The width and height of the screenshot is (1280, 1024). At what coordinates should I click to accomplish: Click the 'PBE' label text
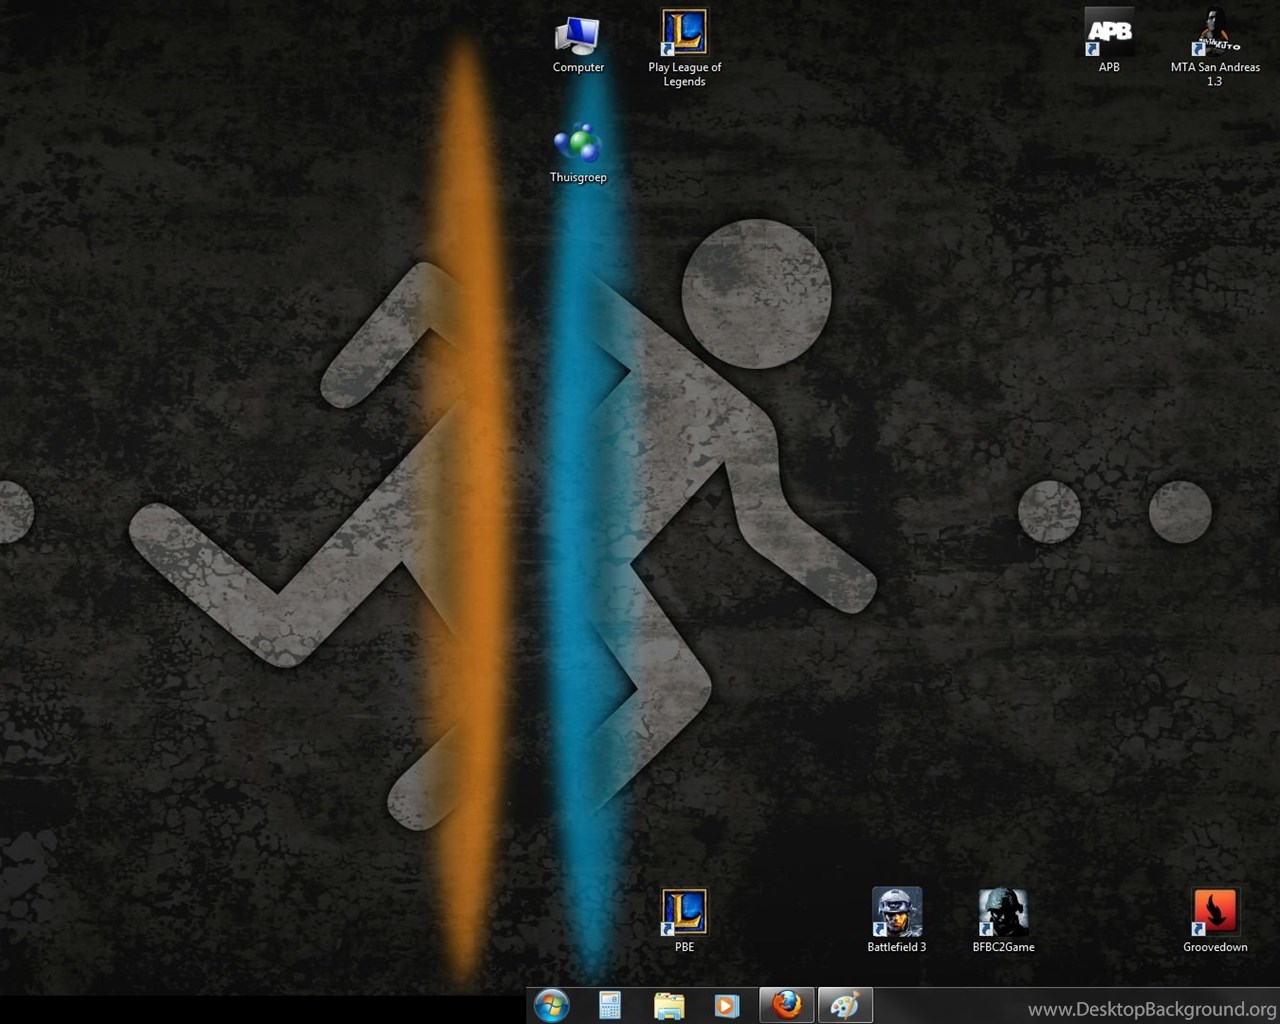pyautogui.click(x=684, y=947)
